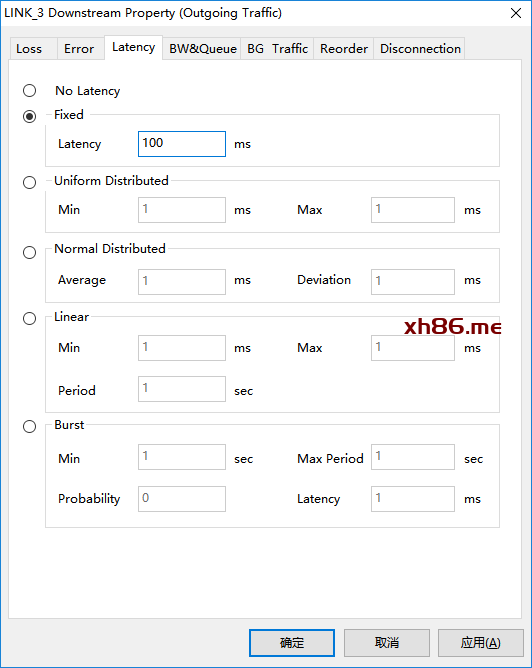Open the Disconnection tab
The image size is (532, 668).
420,49
